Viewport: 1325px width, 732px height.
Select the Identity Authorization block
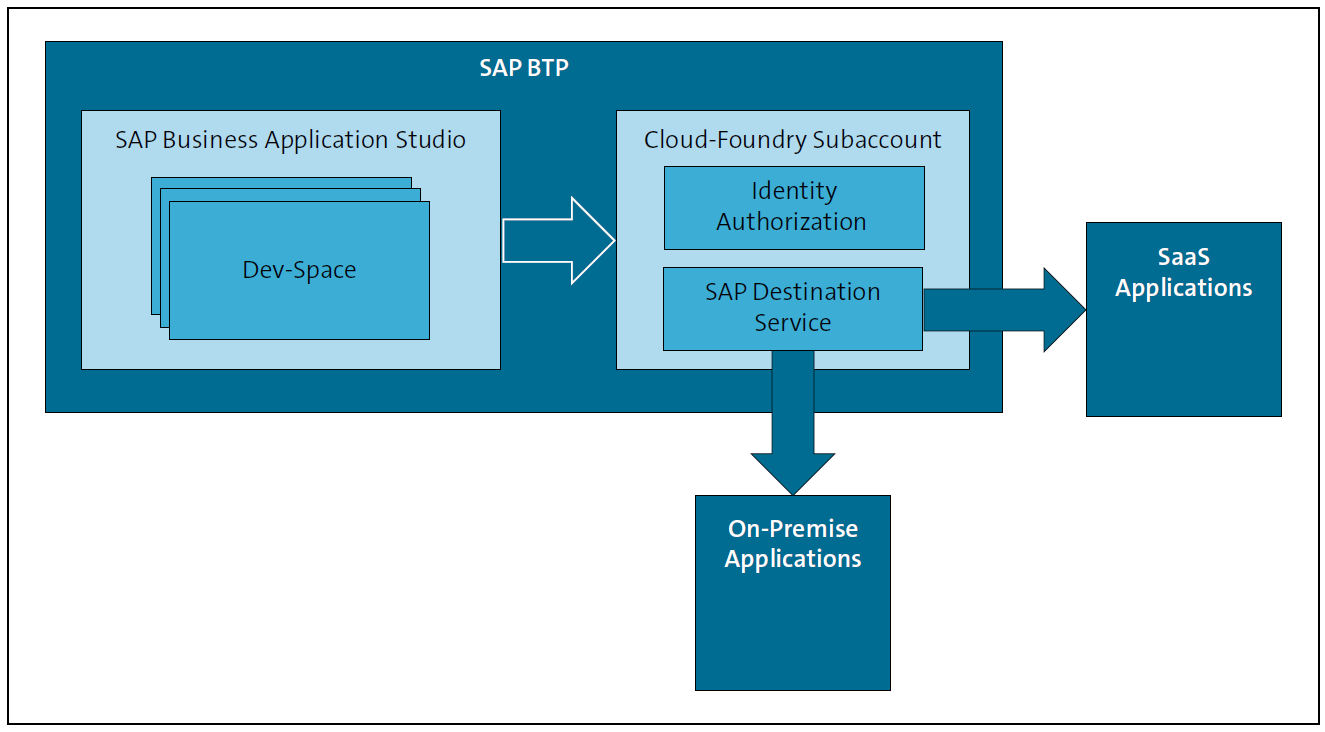[793, 207]
